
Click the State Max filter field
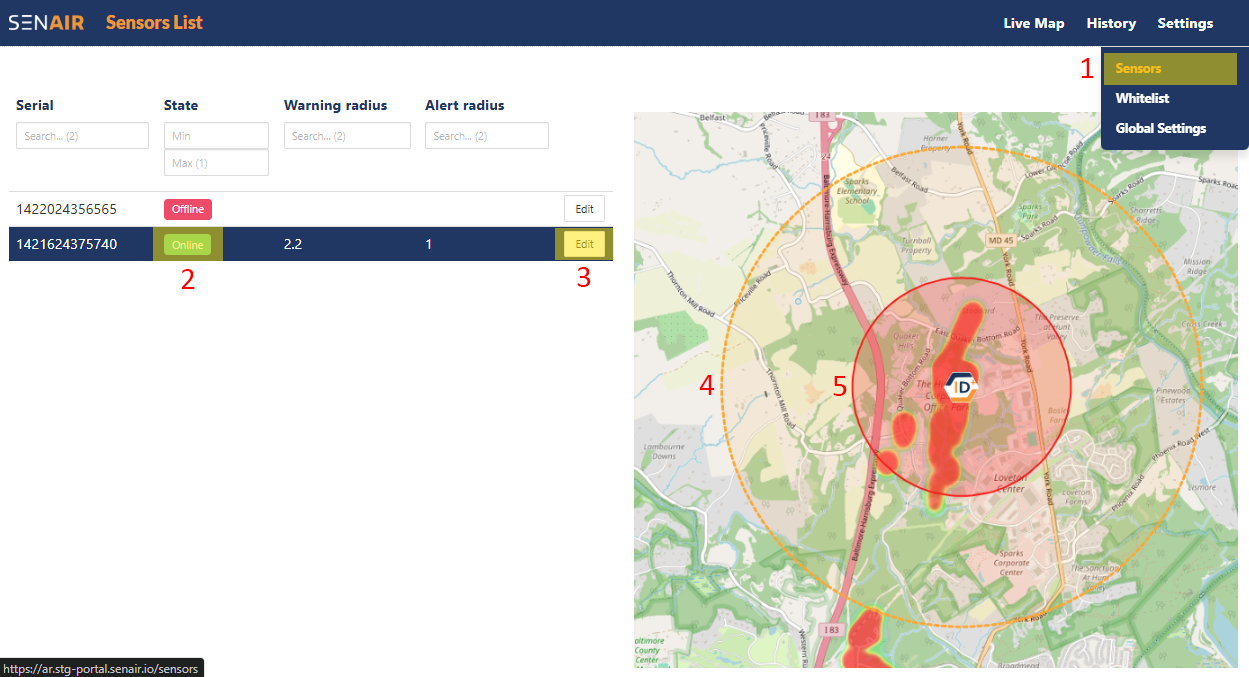[216, 162]
